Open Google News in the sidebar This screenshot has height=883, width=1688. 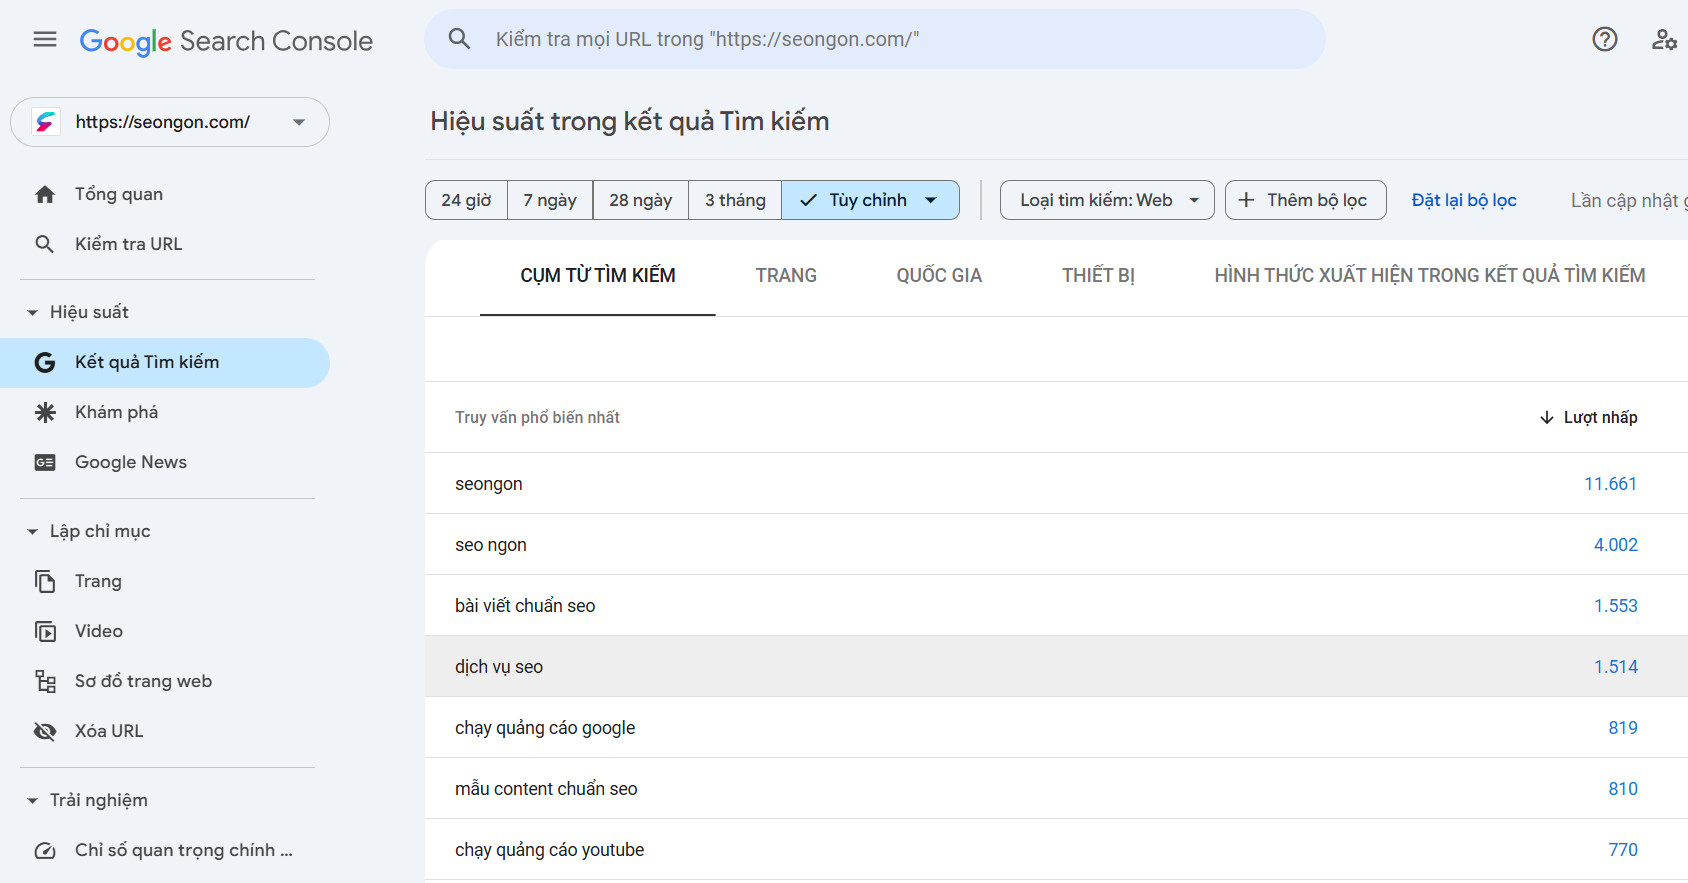pyautogui.click(x=165, y=462)
